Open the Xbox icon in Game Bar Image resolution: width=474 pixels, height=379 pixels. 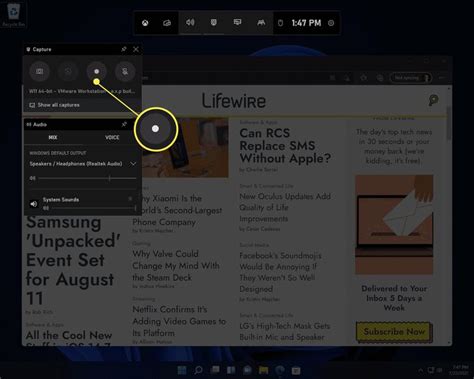pyautogui.click(x=145, y=23)
